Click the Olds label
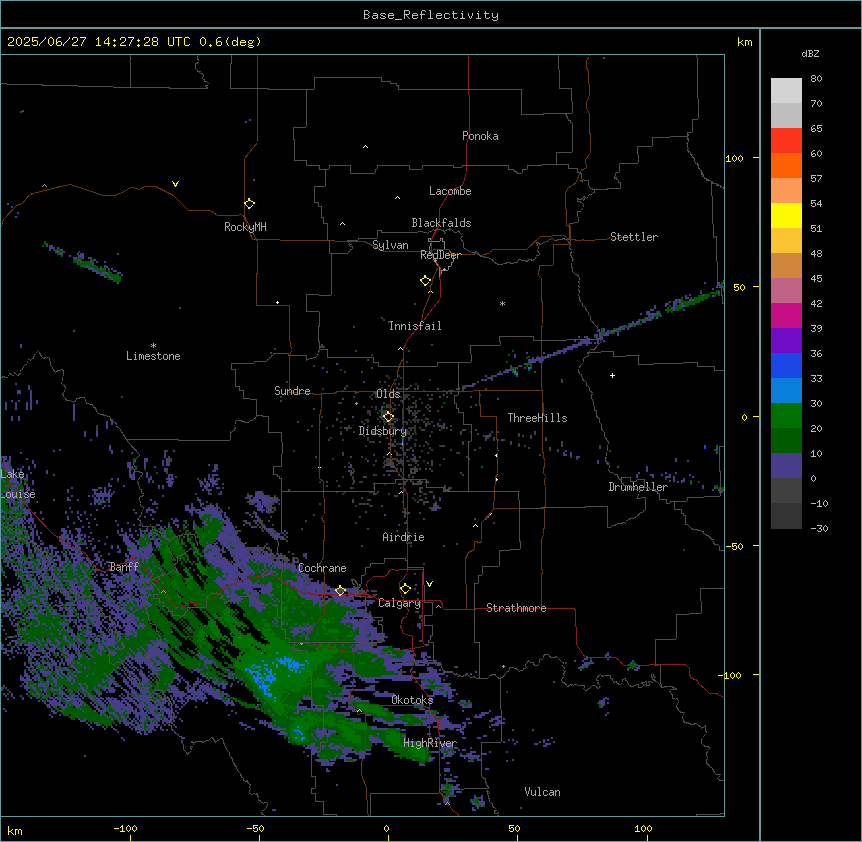 tap(388, 394)
